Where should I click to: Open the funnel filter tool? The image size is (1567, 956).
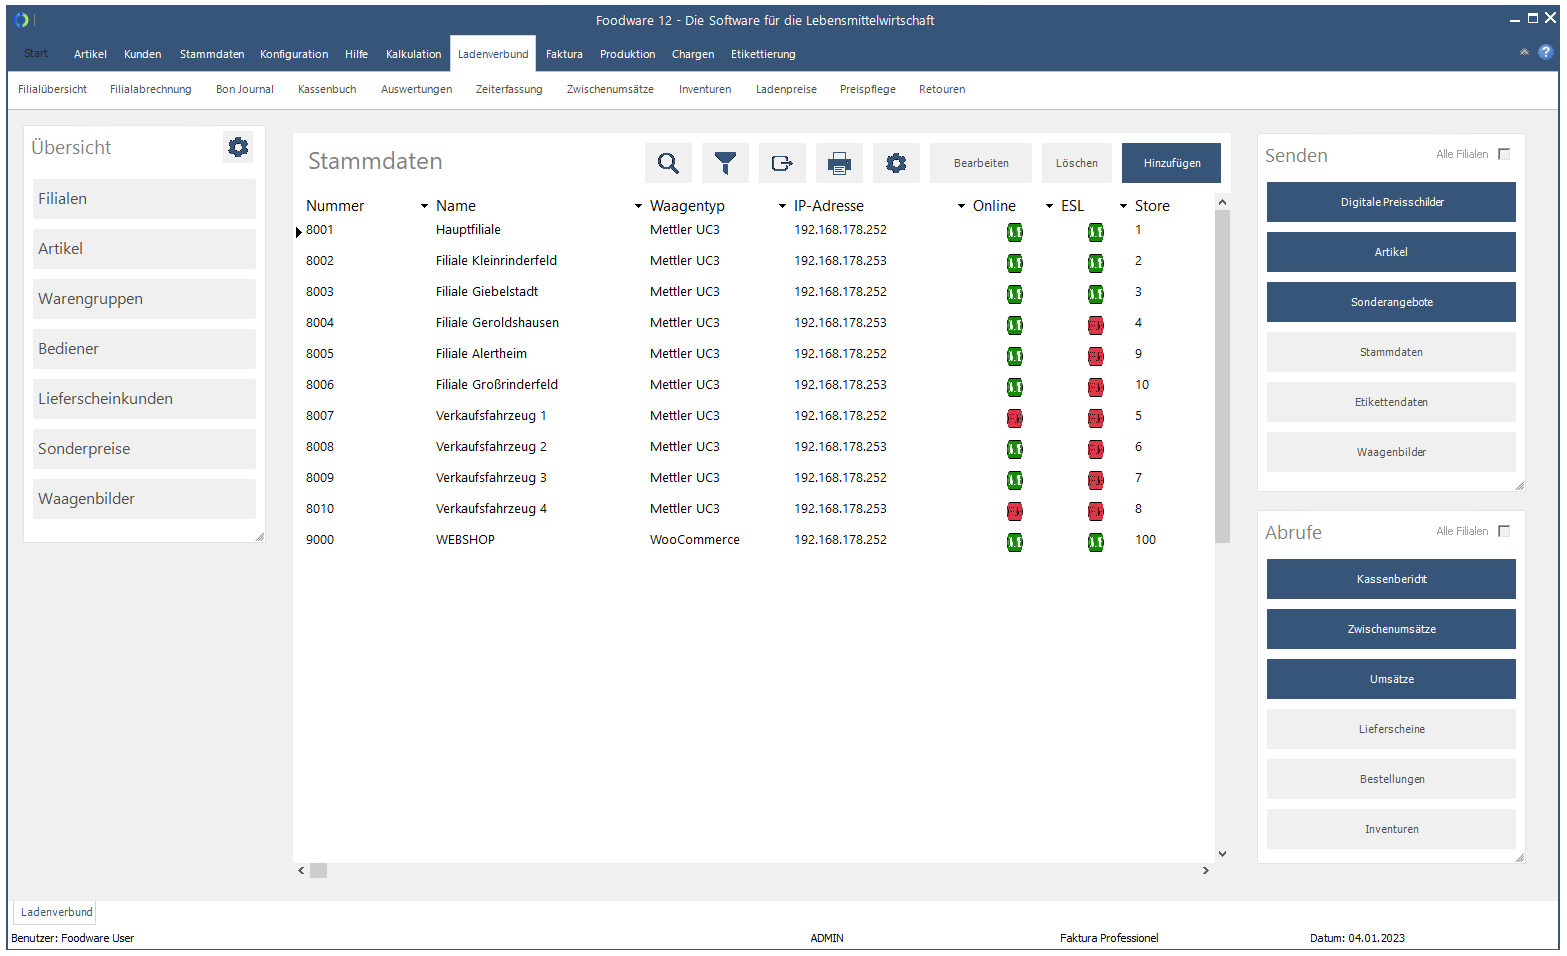725,163
